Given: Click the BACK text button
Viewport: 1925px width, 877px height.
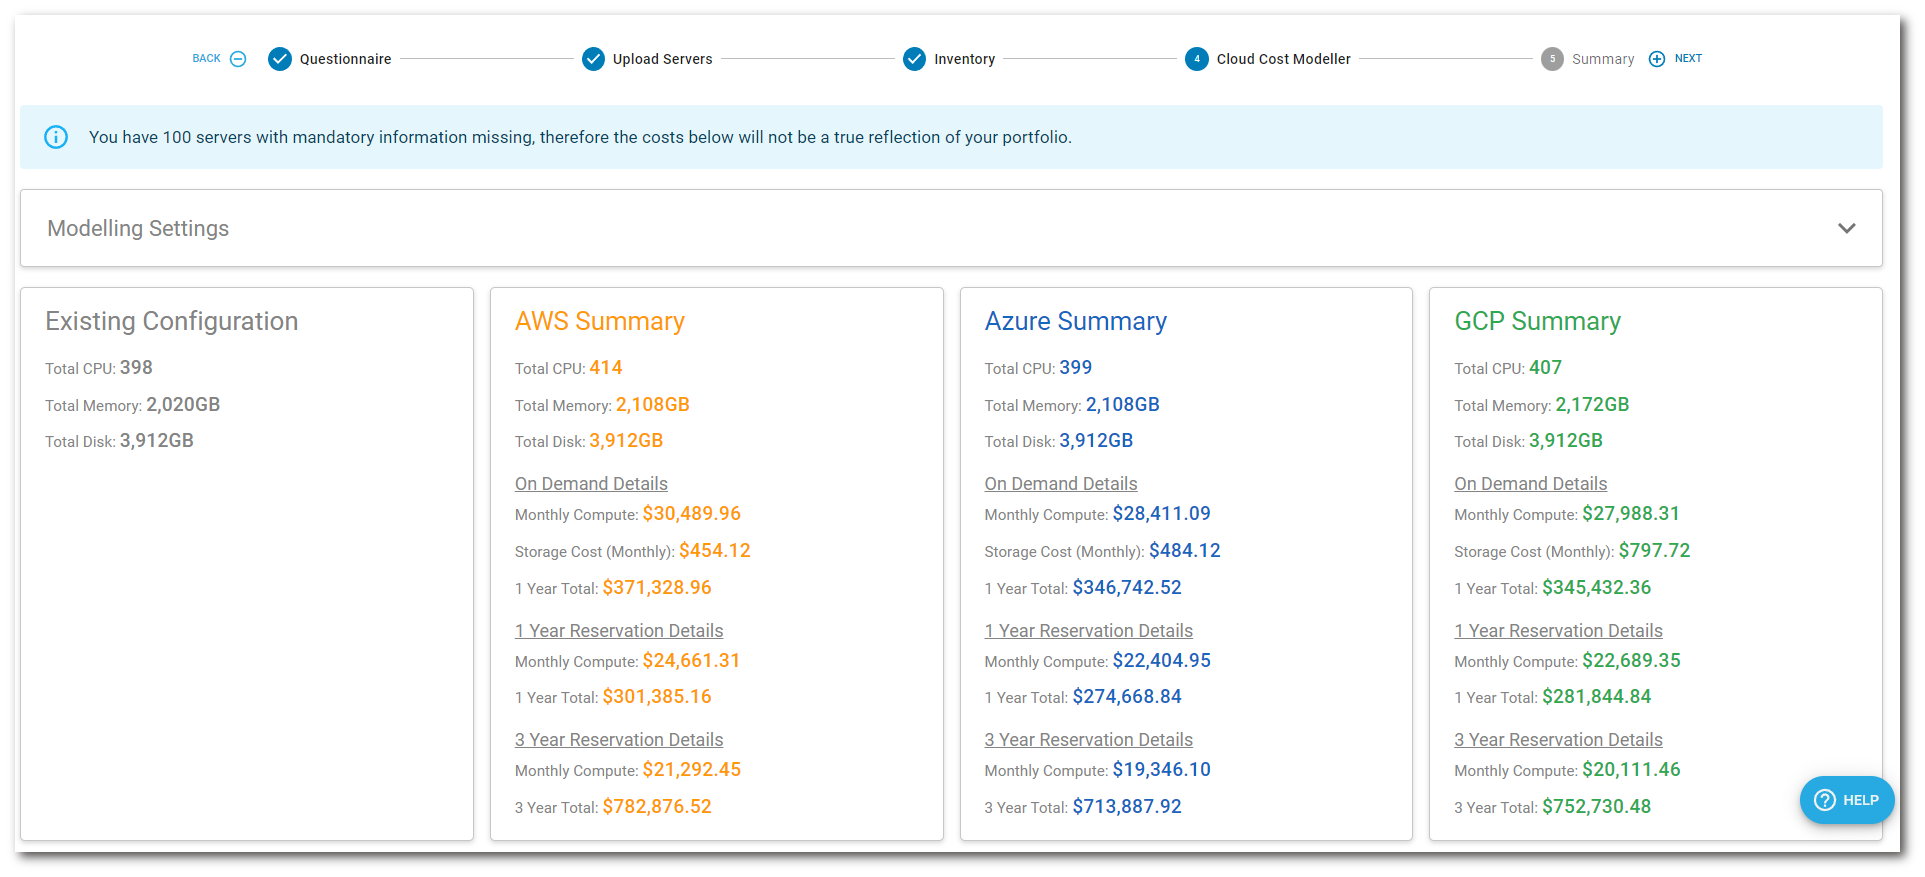Looking at the screenshot, I should click(206, 59).
